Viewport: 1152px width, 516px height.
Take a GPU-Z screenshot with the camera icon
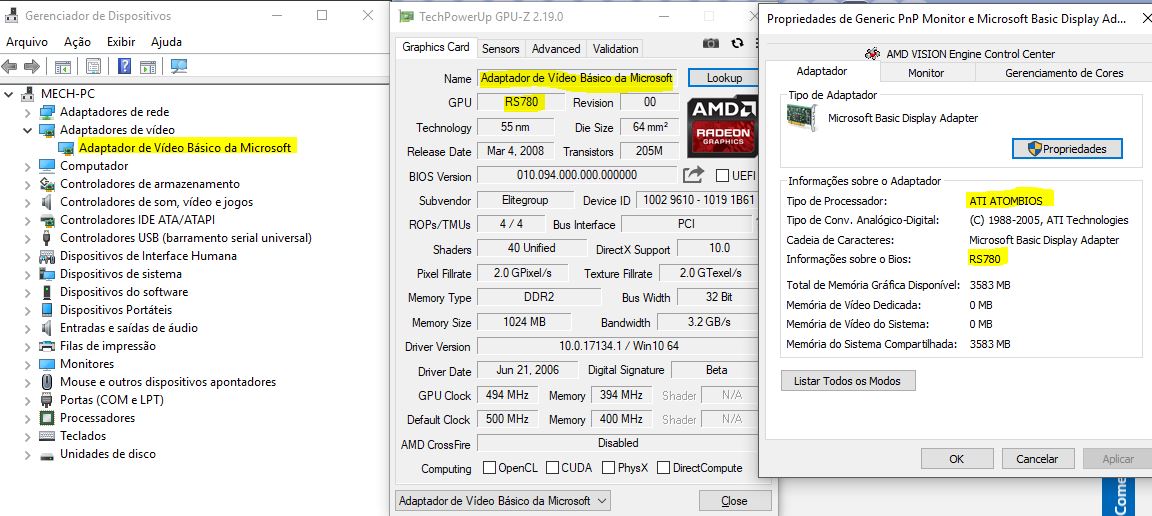pos(710,43)
